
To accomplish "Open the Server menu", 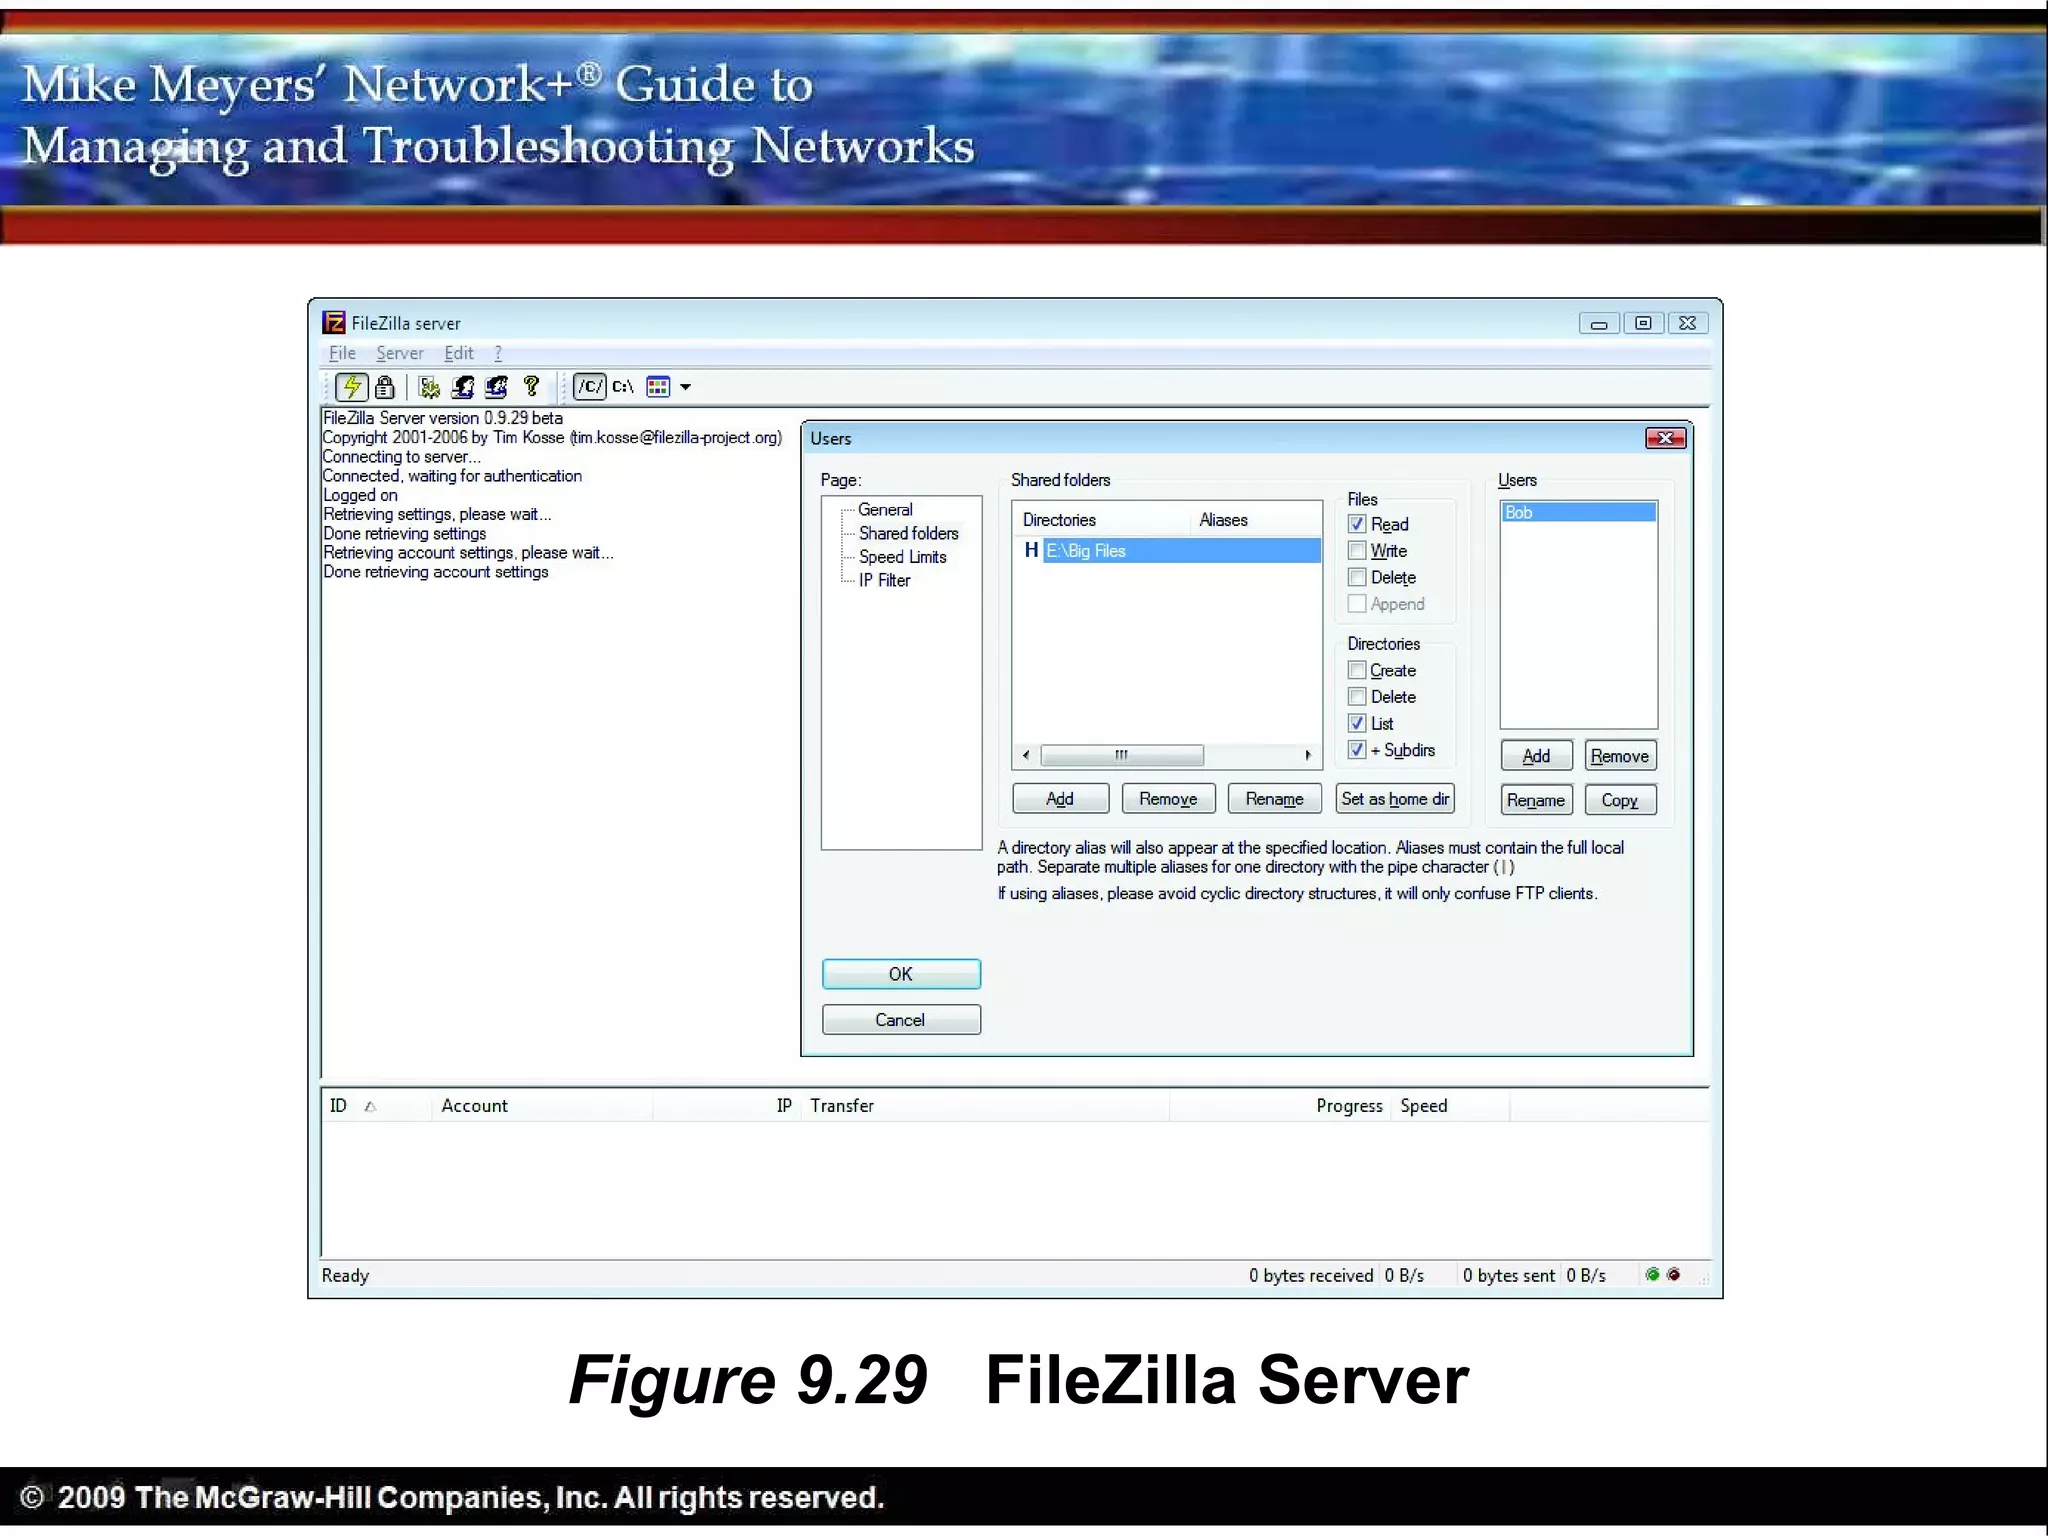I will click(x=400, y=353).
